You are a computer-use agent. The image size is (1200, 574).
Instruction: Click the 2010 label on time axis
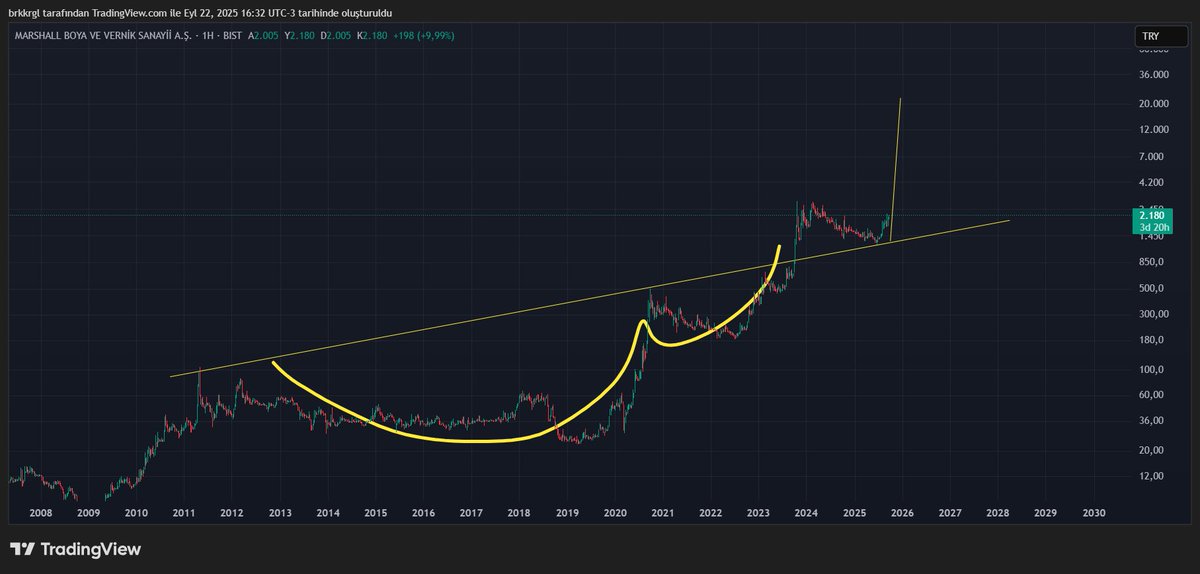click(x=136, y=512)
